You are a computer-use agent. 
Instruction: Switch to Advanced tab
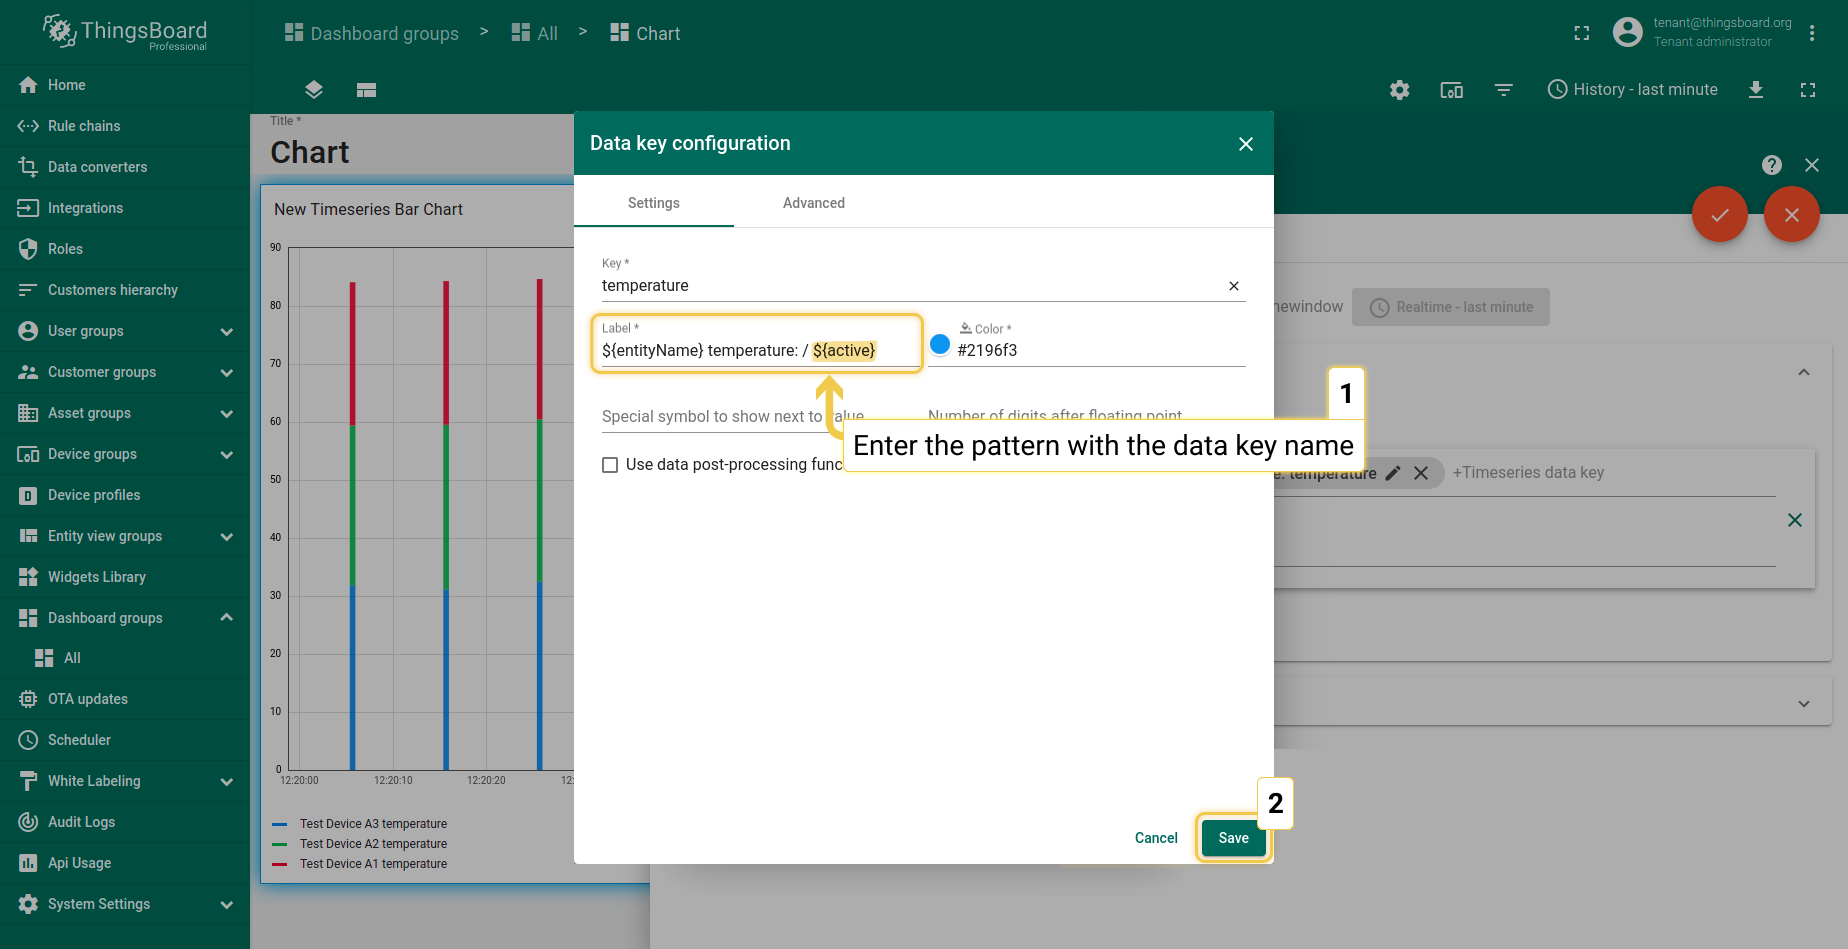pos(814,203)
